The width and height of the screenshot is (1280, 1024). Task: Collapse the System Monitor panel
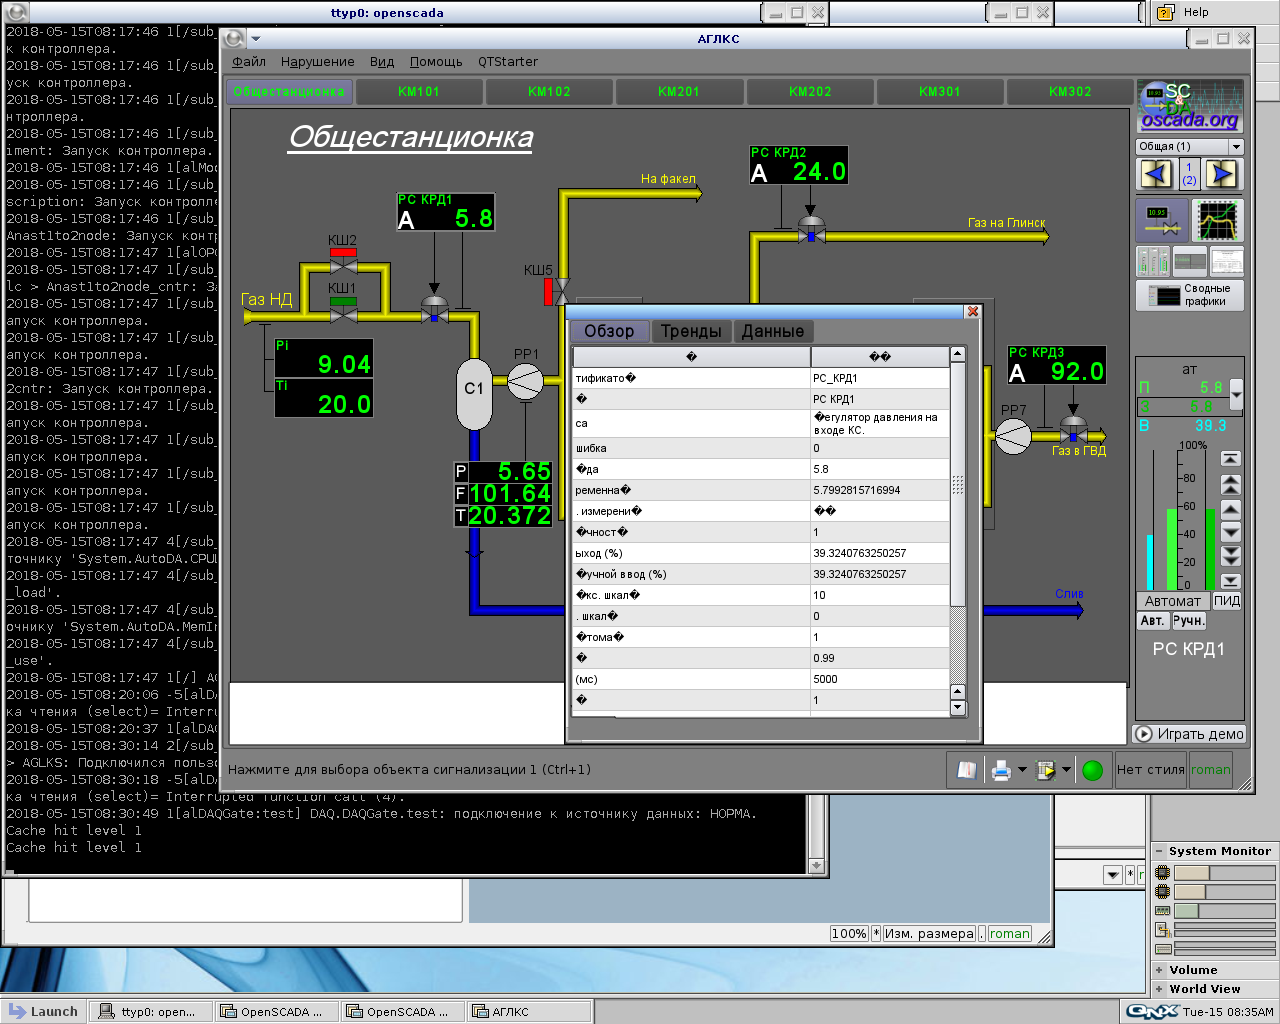click(1159, 851)
